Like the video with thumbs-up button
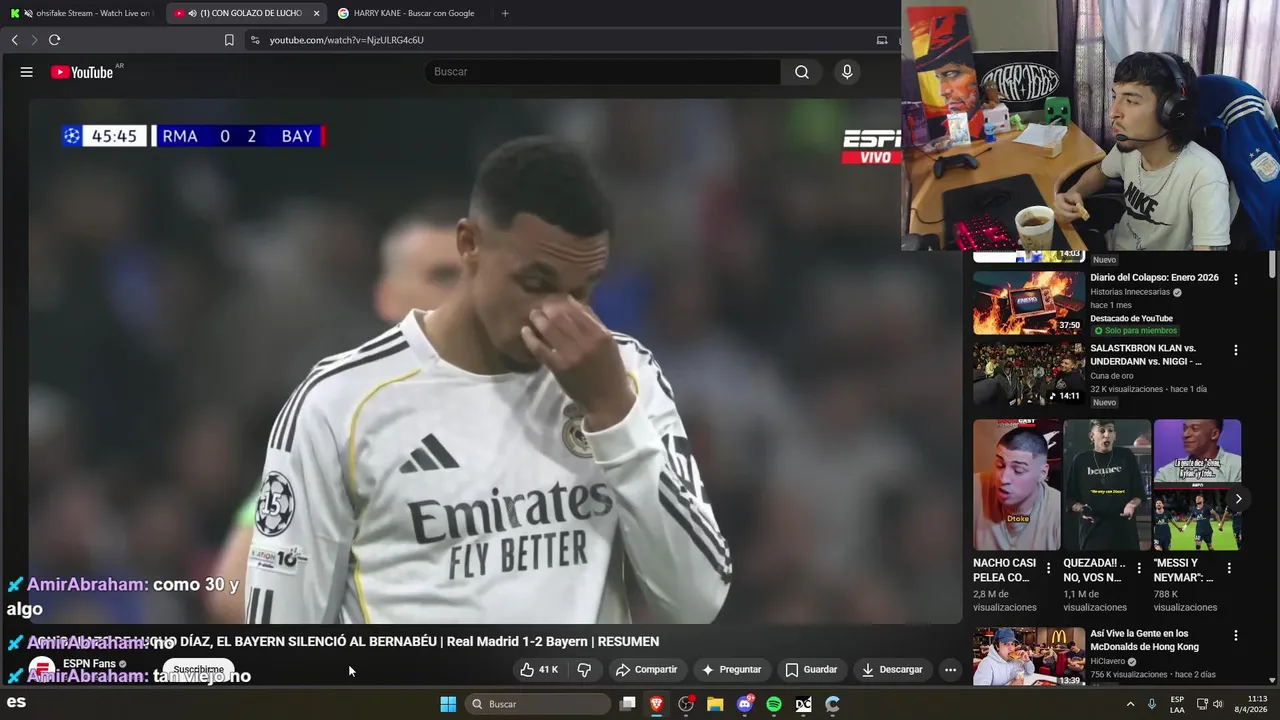This screenshot has height=720, width=1280. tap(539, 670)
